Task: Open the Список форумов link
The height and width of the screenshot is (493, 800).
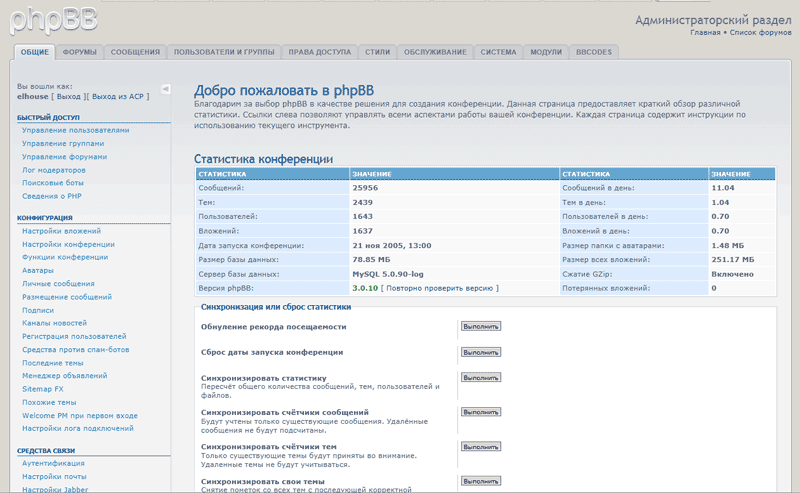Action: point(760,33)
